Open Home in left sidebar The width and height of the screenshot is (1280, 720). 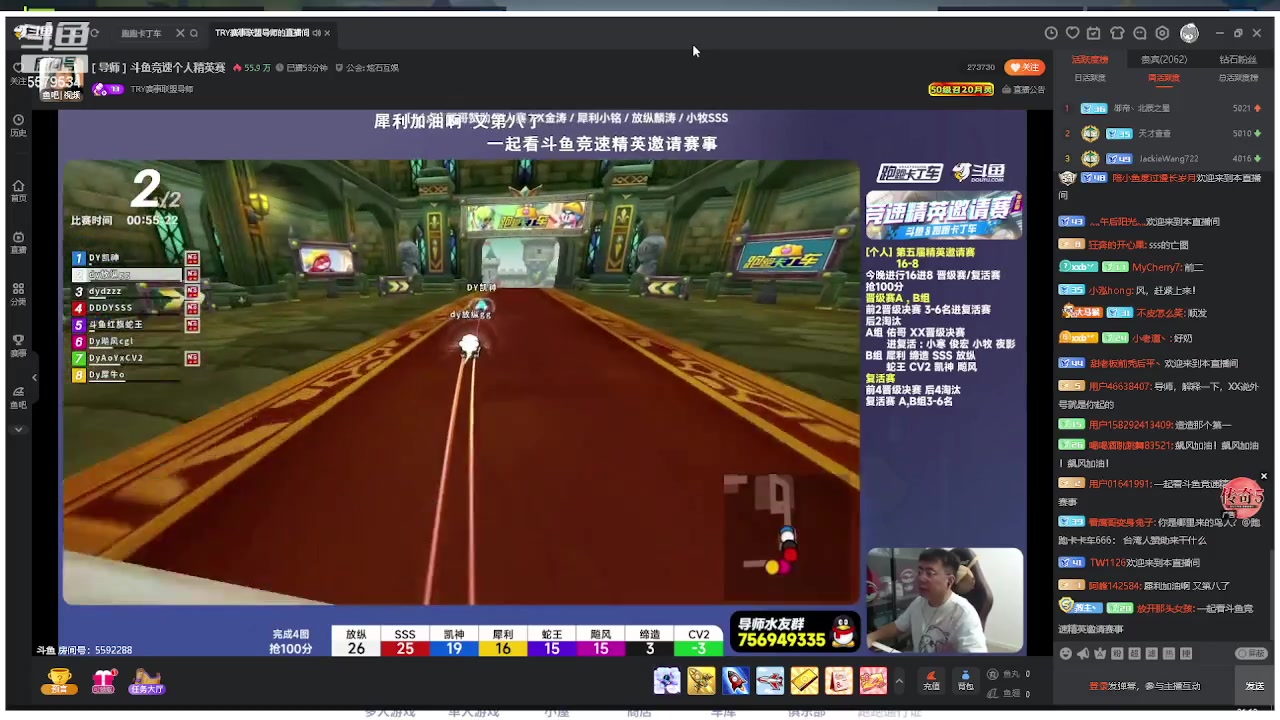point(18,190)
